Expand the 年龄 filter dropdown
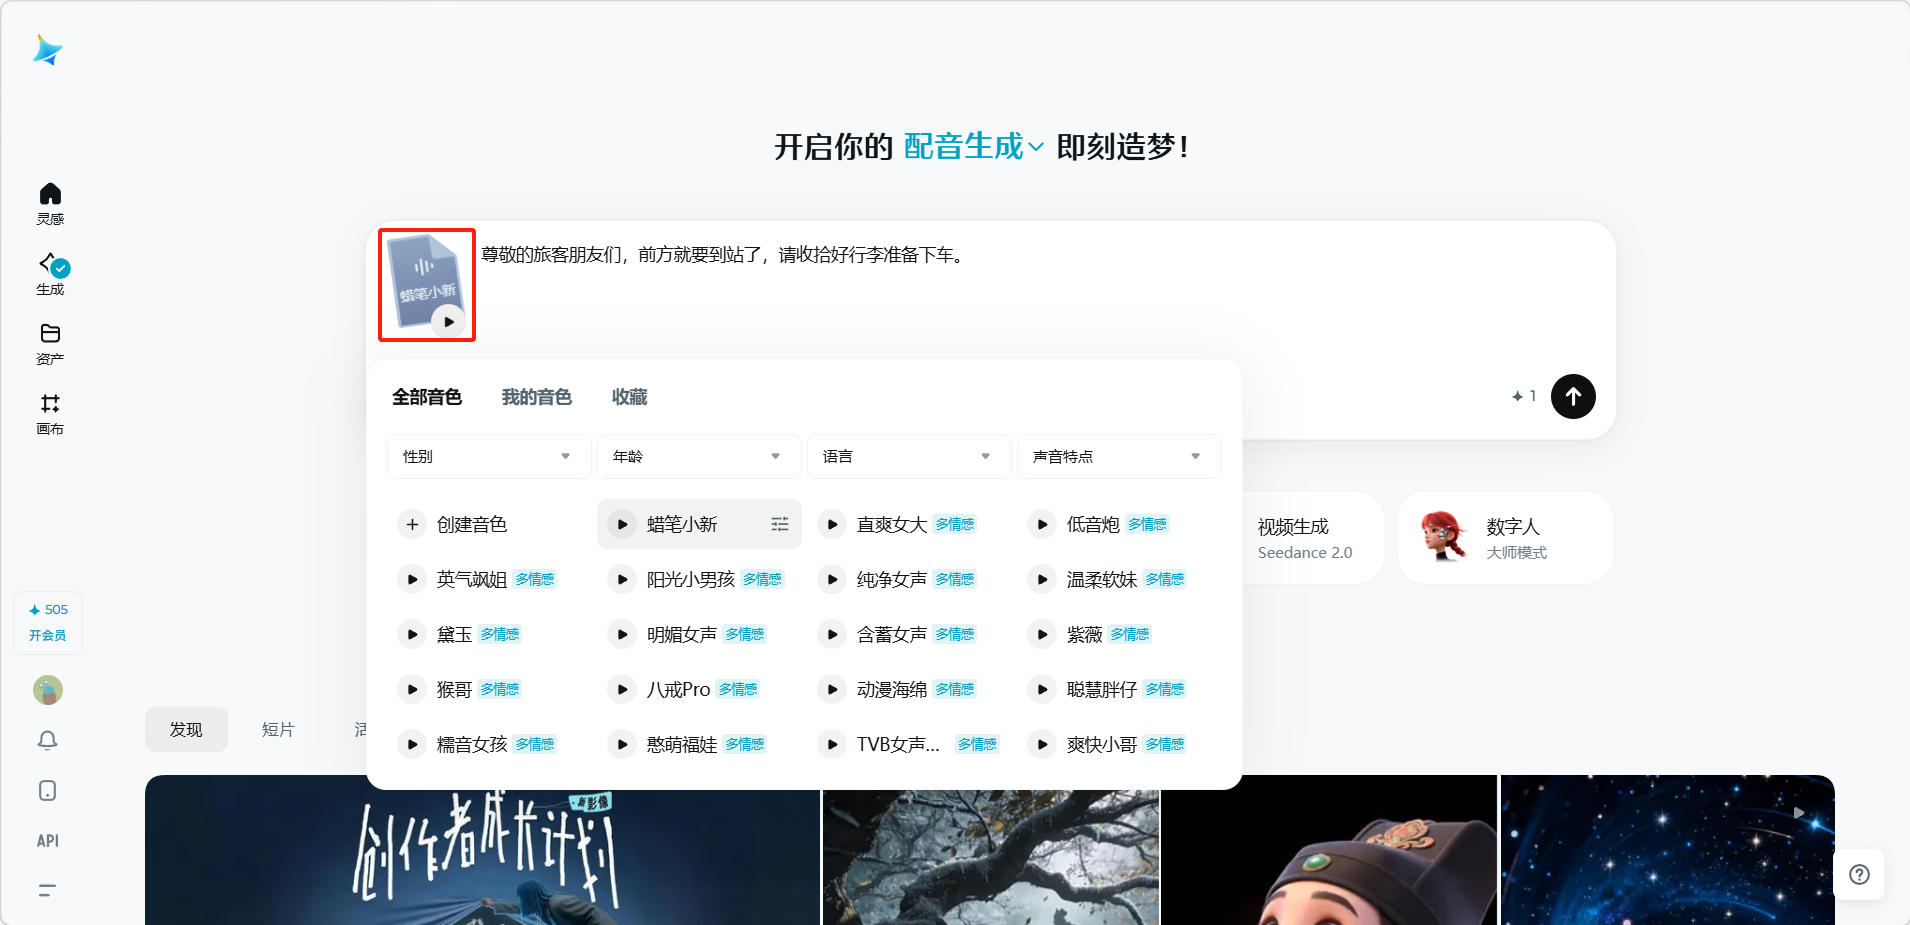1910x925 pixels. click(698, 457)
